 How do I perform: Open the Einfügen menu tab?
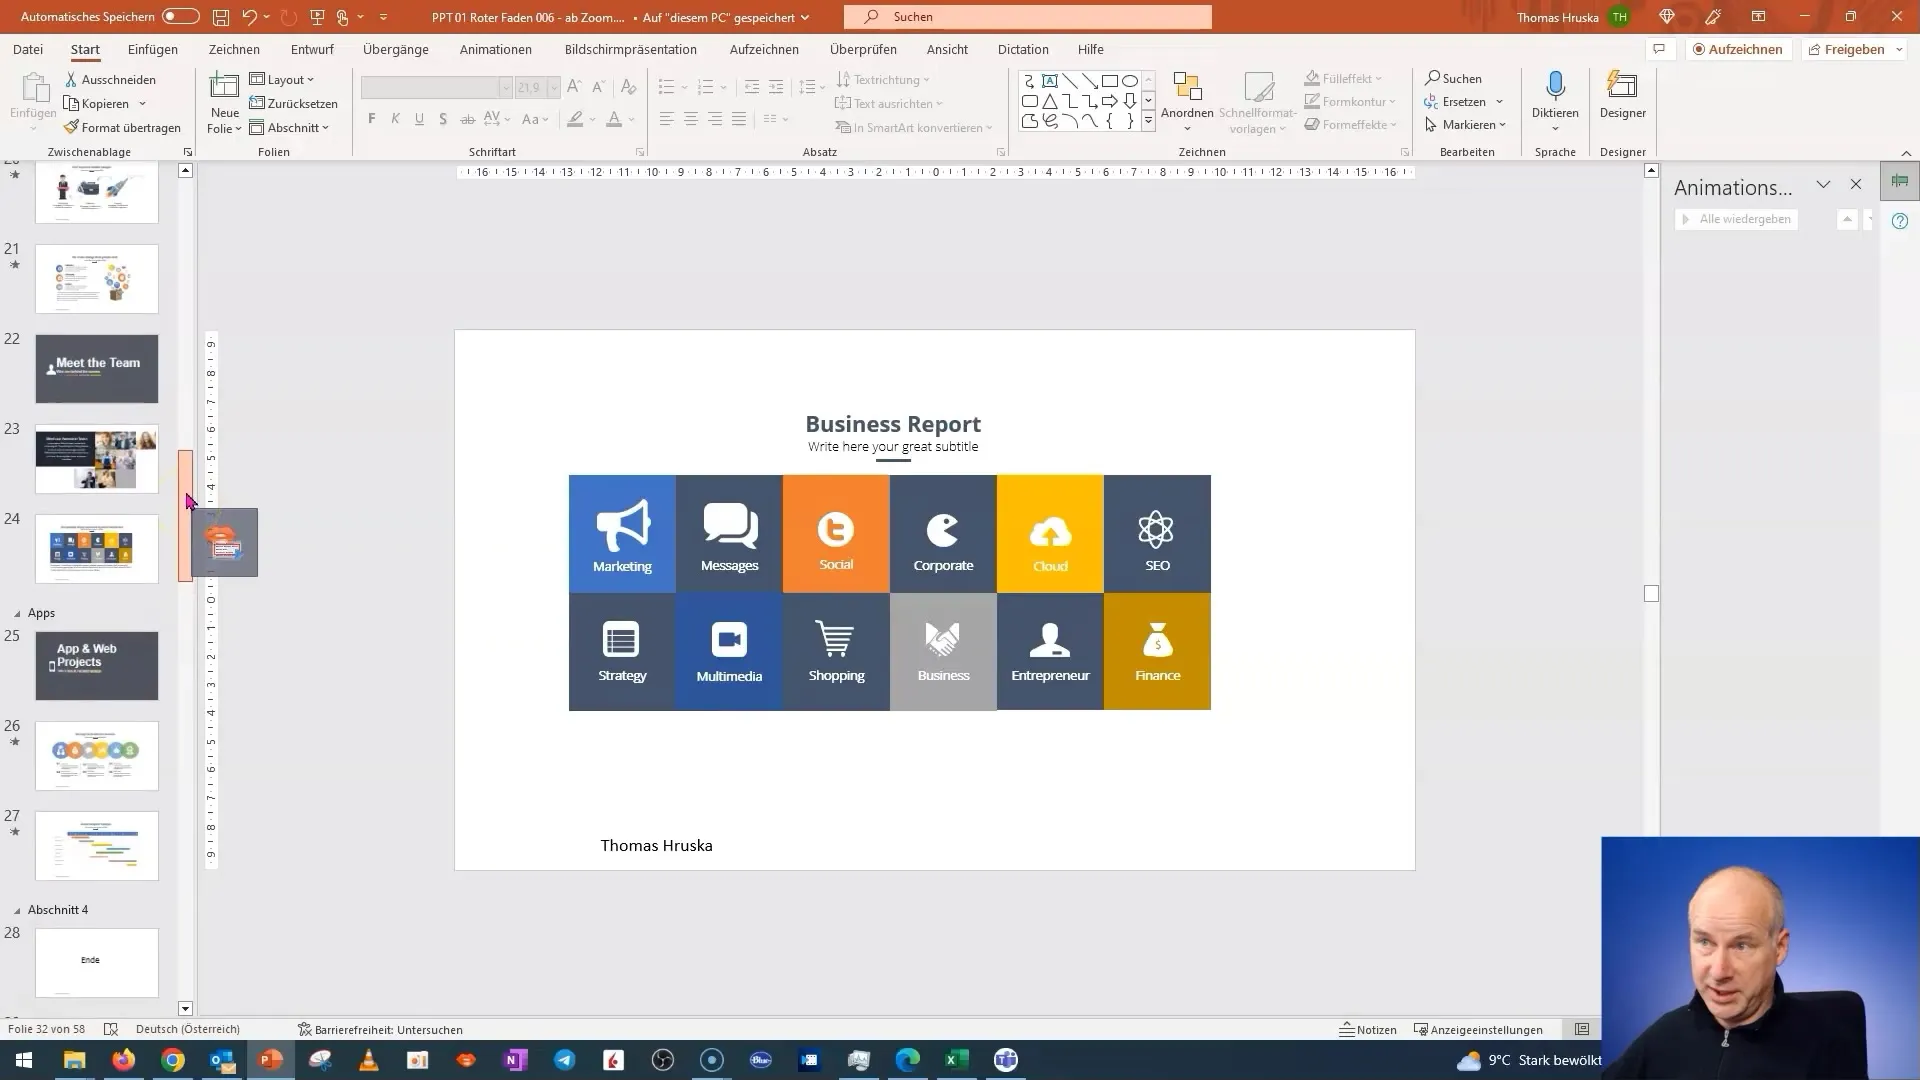(153, 49)
